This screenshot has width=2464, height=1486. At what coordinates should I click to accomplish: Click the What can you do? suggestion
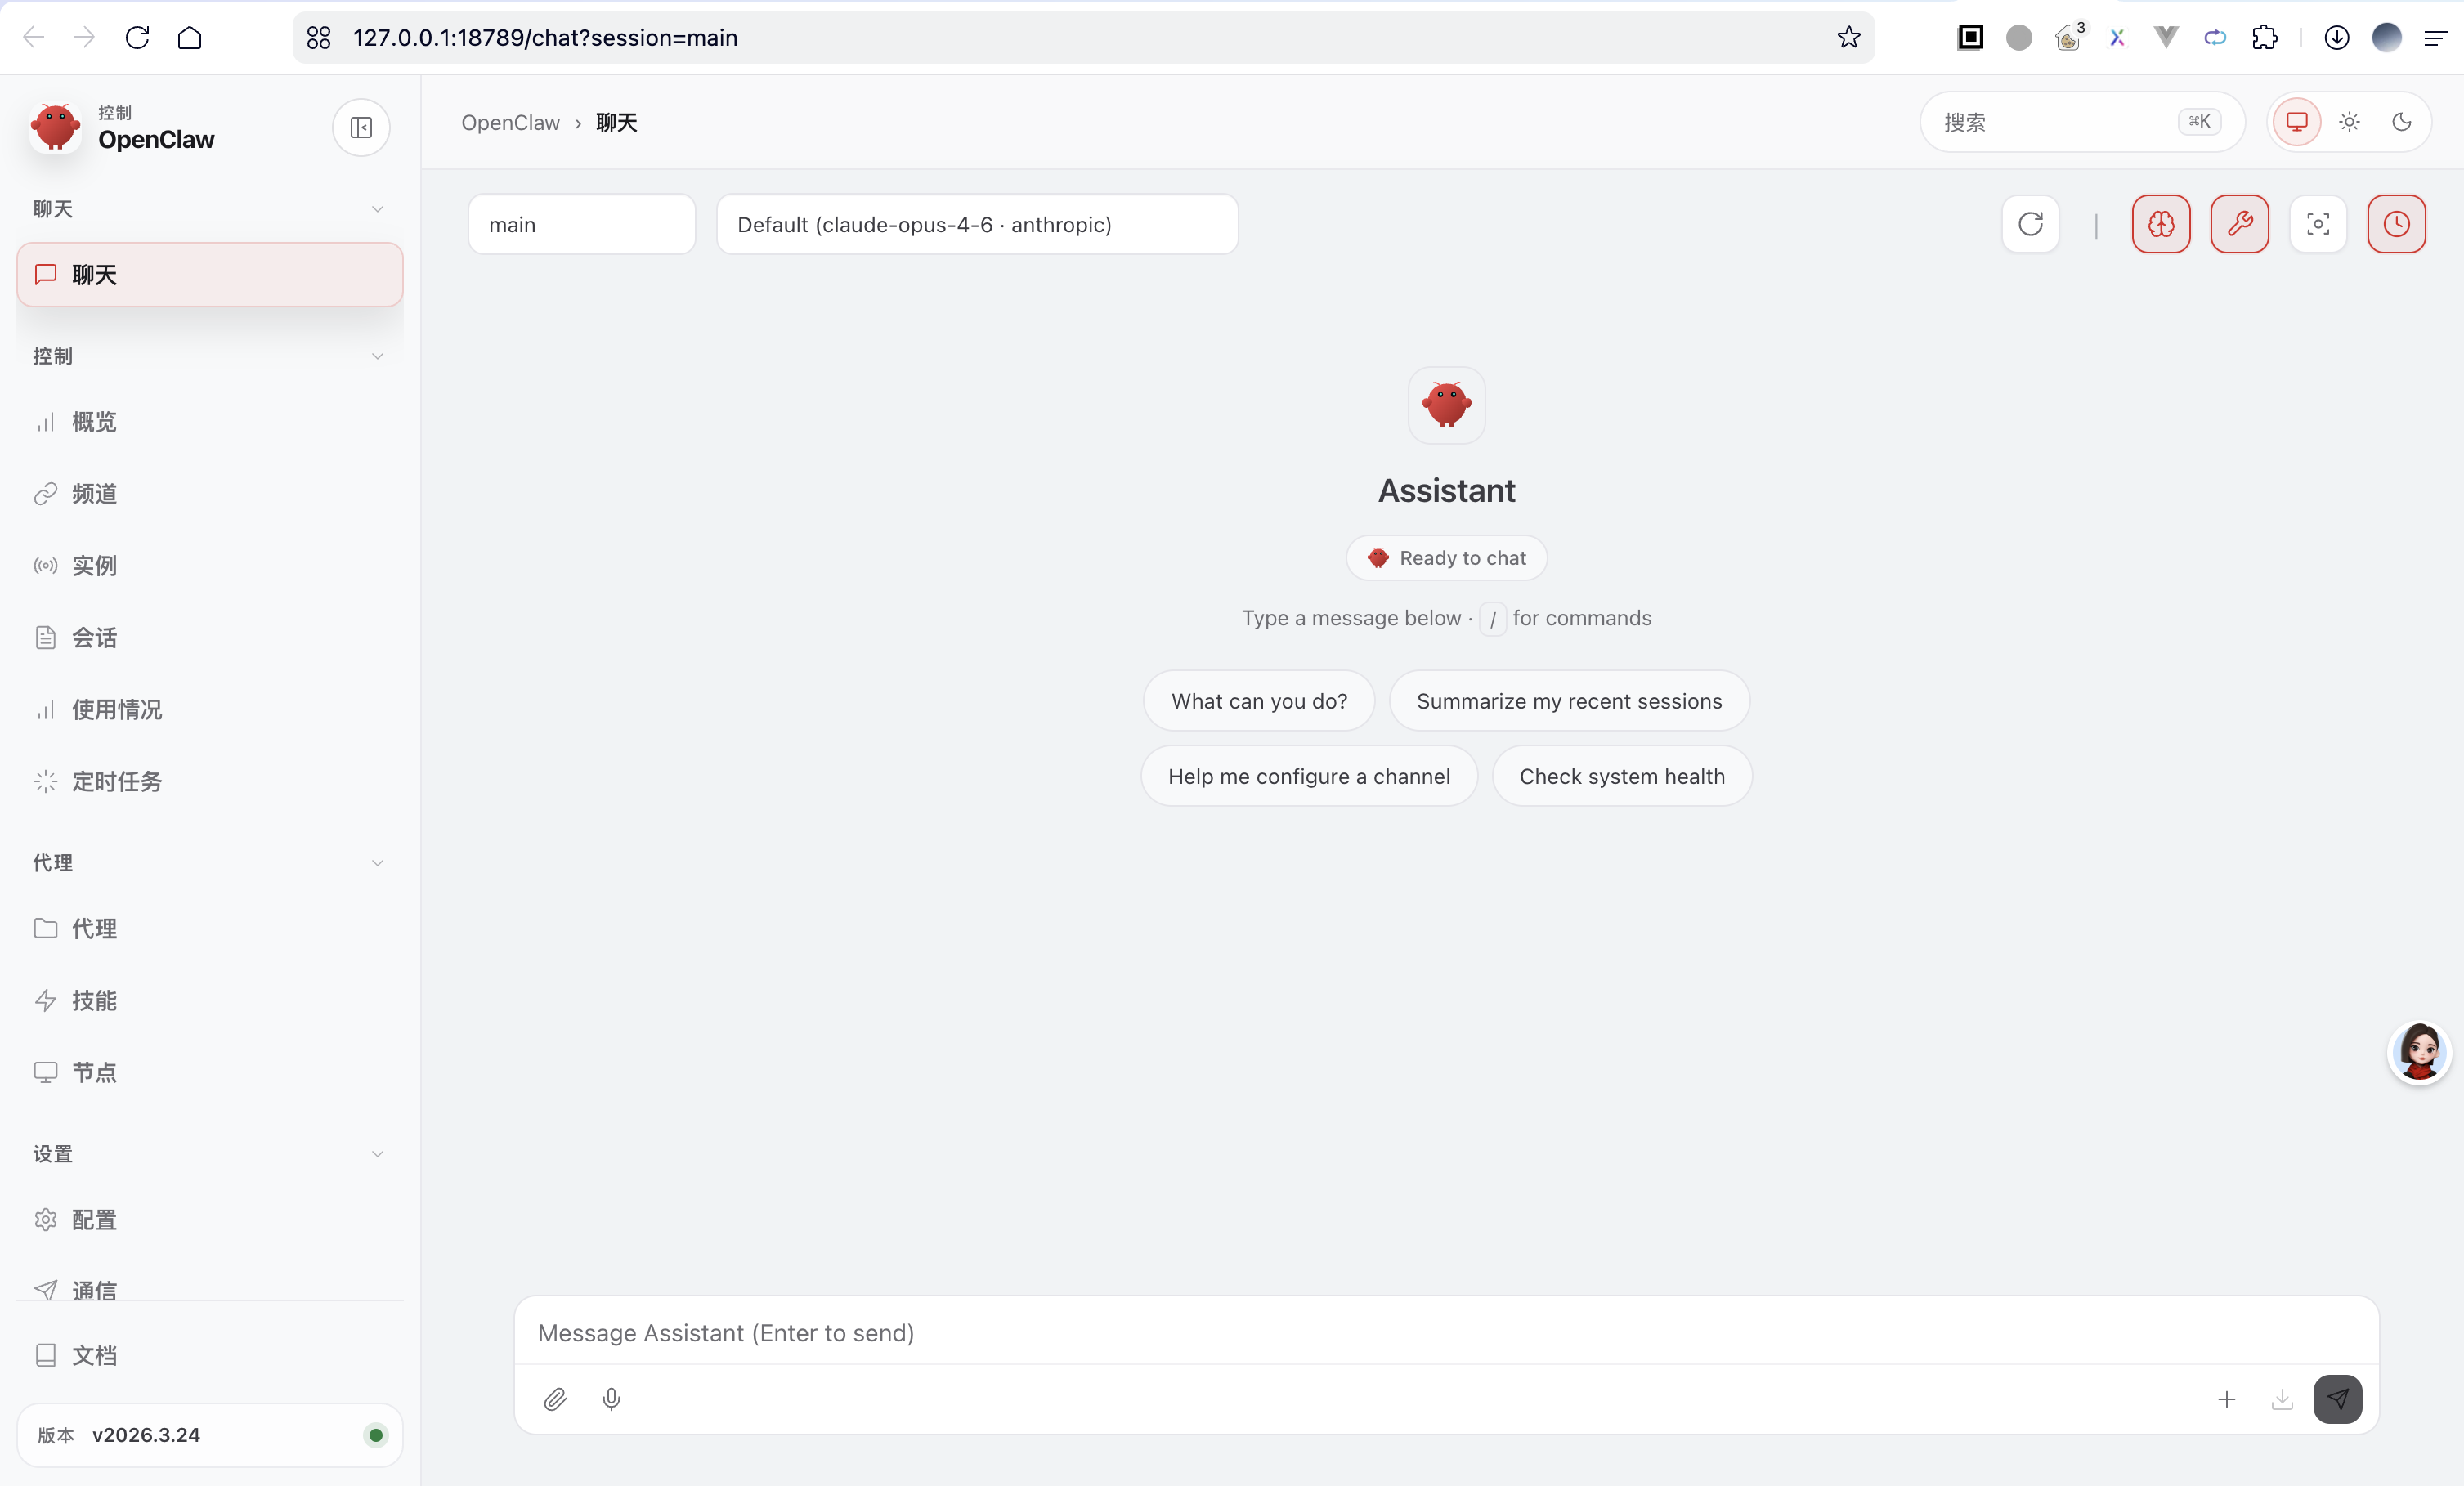click(x=1258, y=701)
